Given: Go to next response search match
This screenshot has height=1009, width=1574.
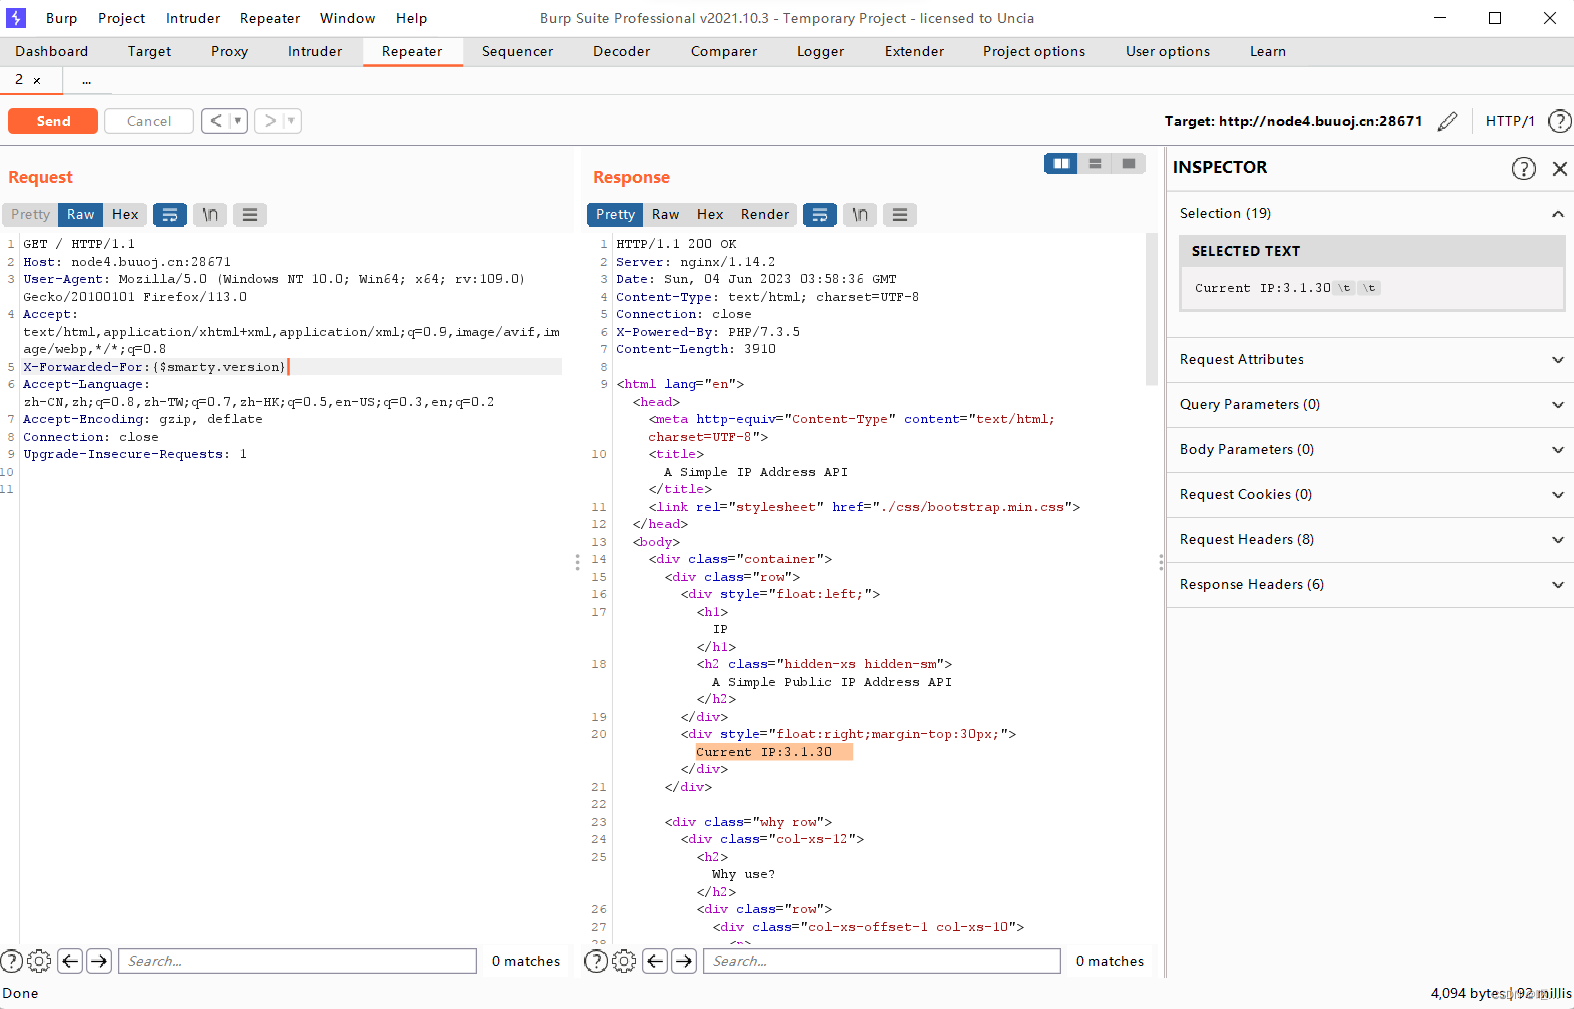Looking at the screenshot, I should pyautogui.click(x=684, y=961).
